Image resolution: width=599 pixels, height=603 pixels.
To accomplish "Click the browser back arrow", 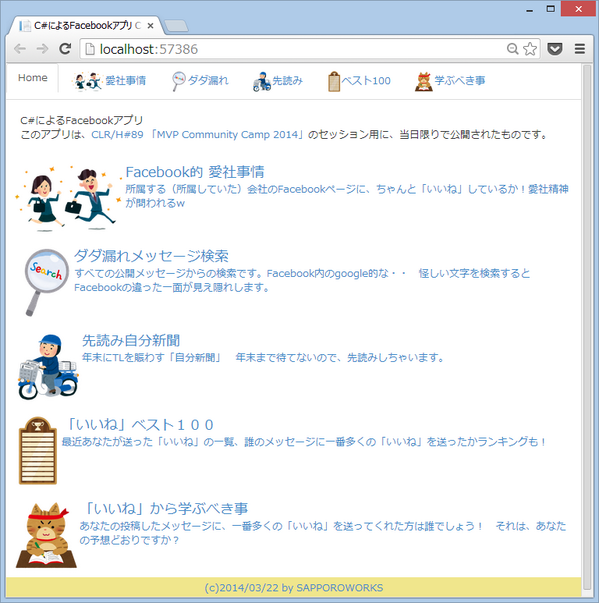I will pyautogui.click(x=20, y=49).
